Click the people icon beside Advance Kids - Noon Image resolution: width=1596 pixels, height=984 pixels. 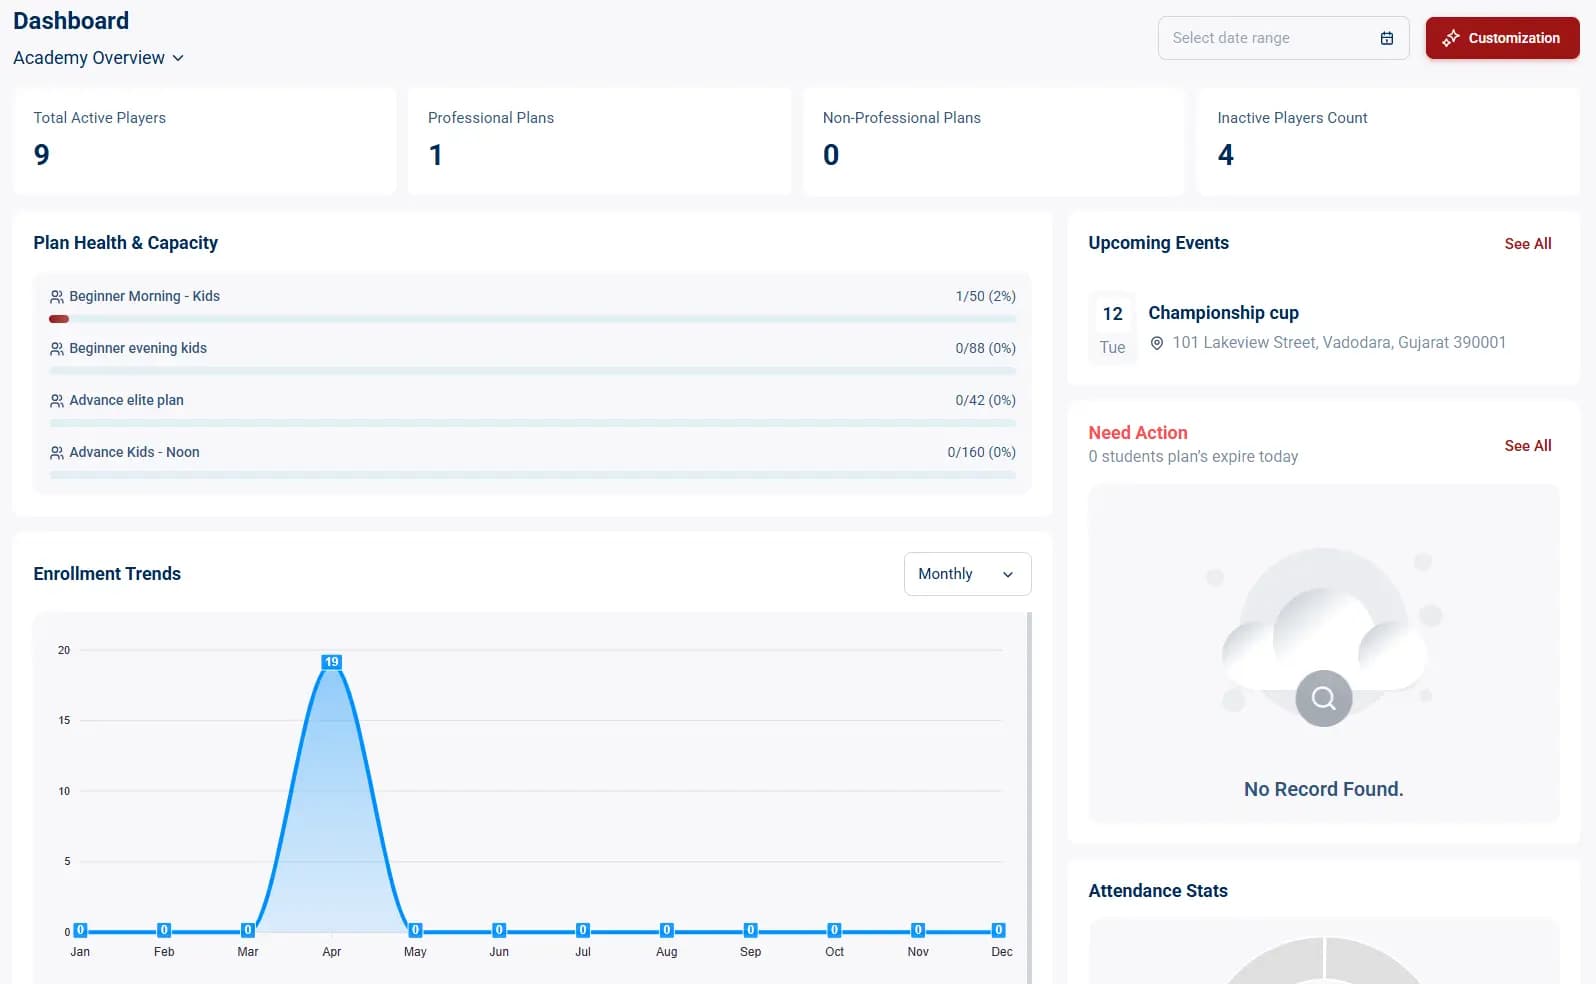57,453
